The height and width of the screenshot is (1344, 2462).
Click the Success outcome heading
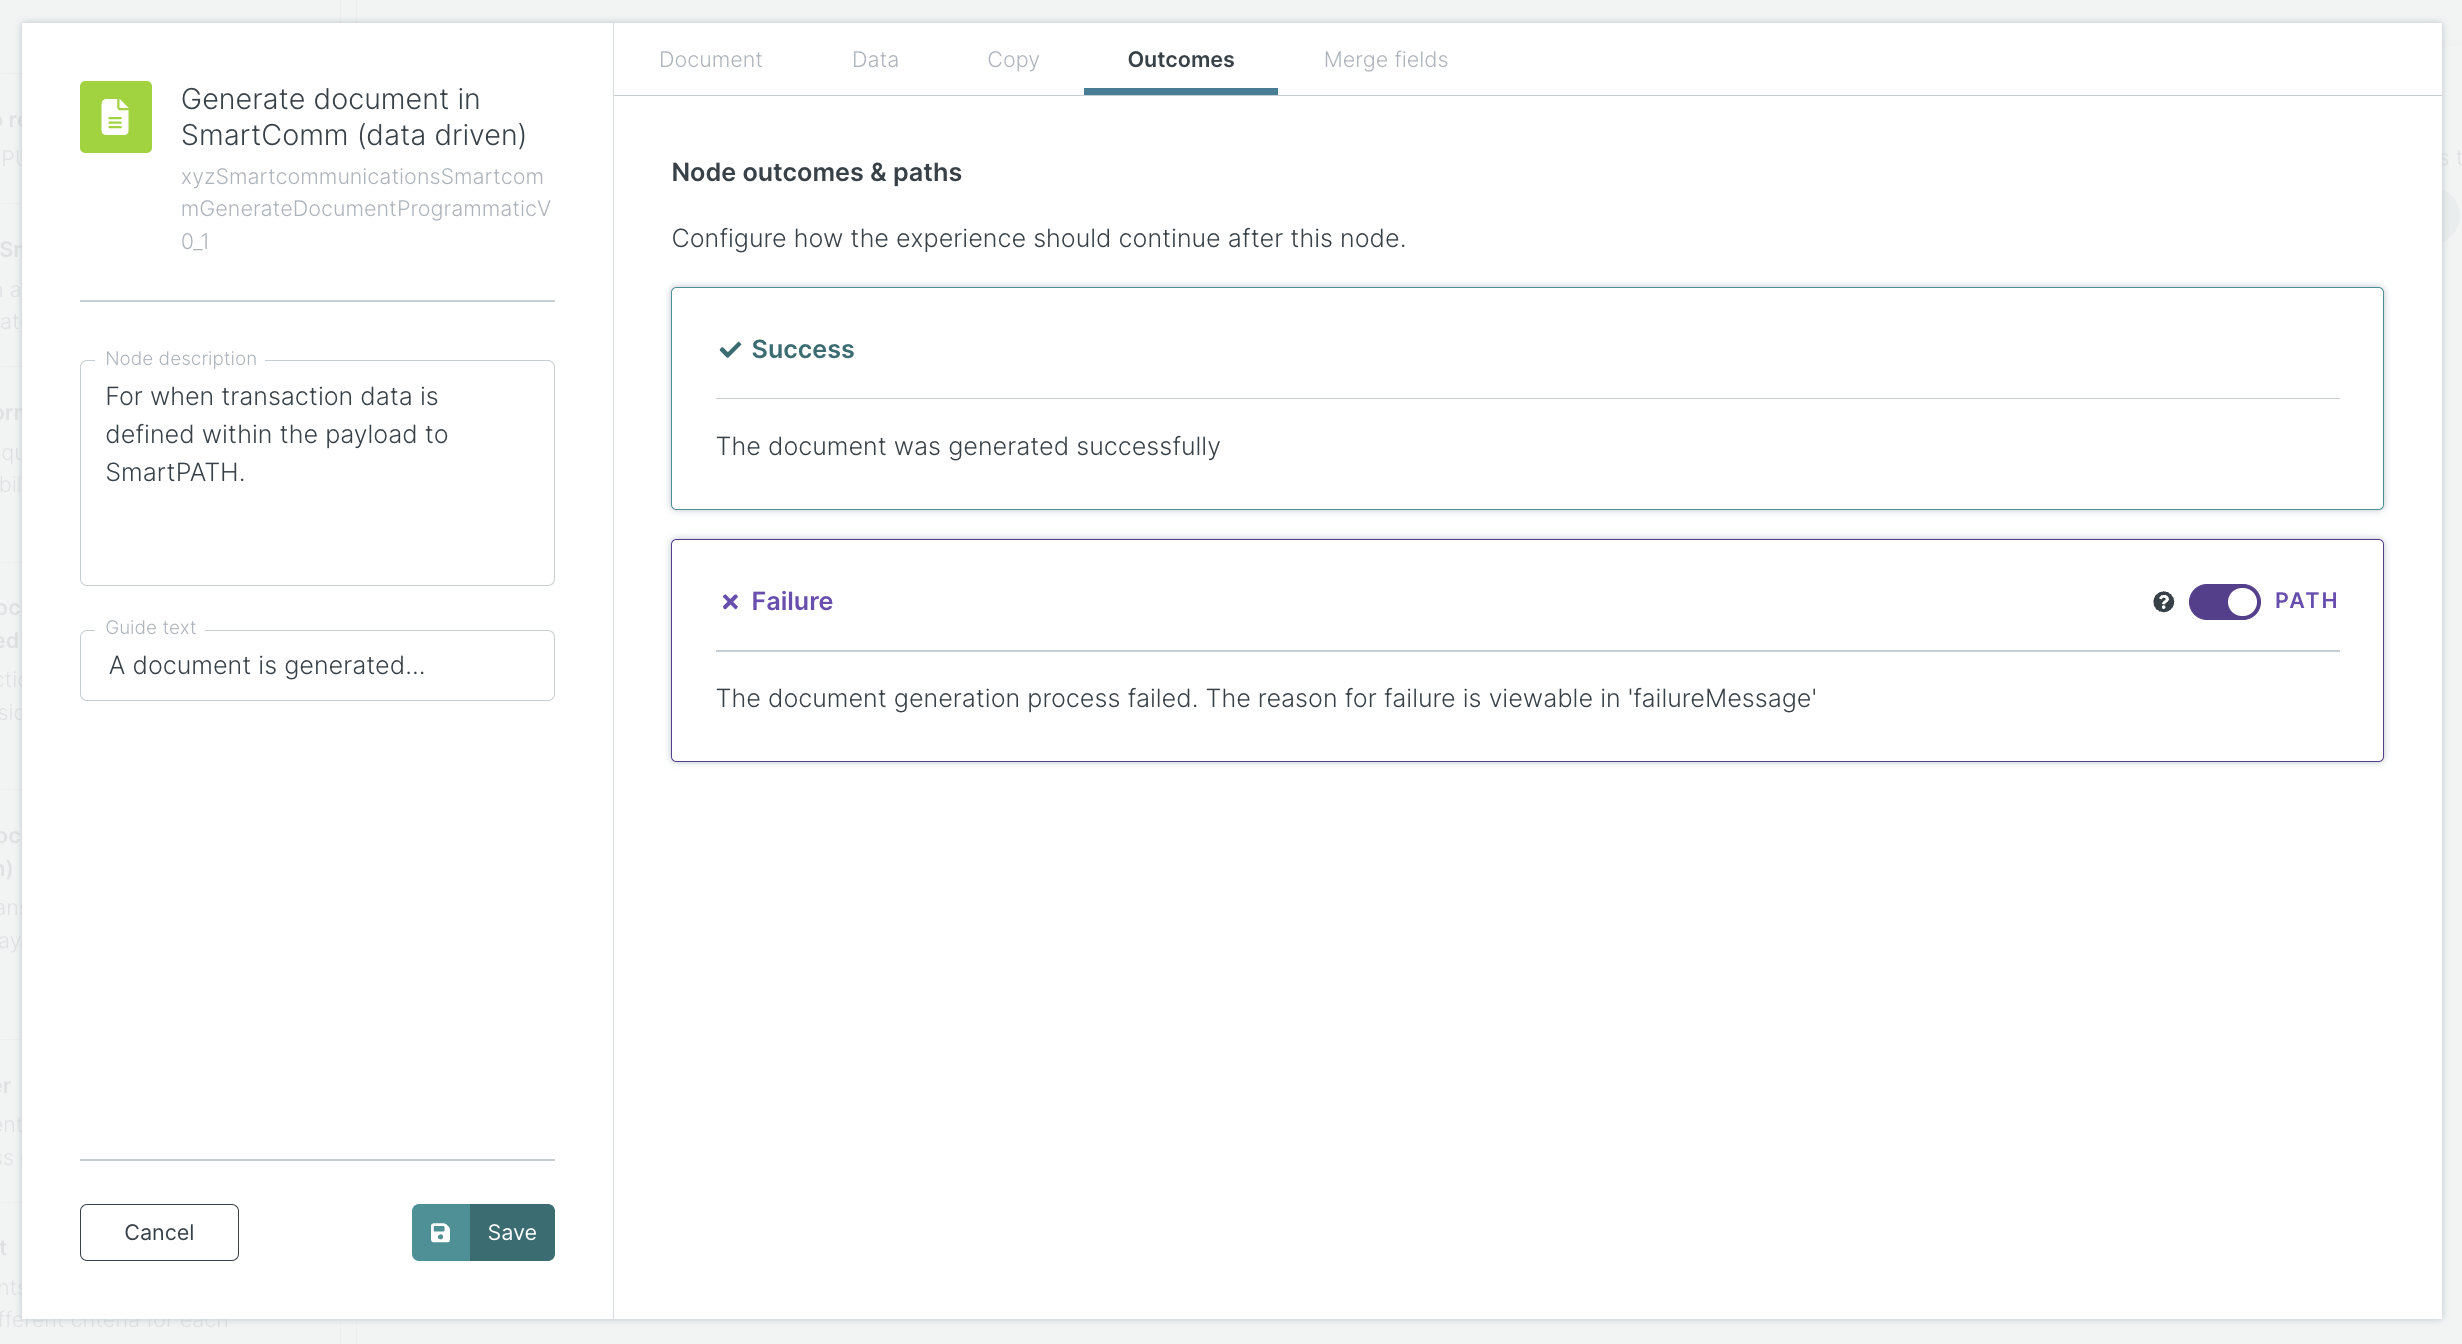coord(802,349)
